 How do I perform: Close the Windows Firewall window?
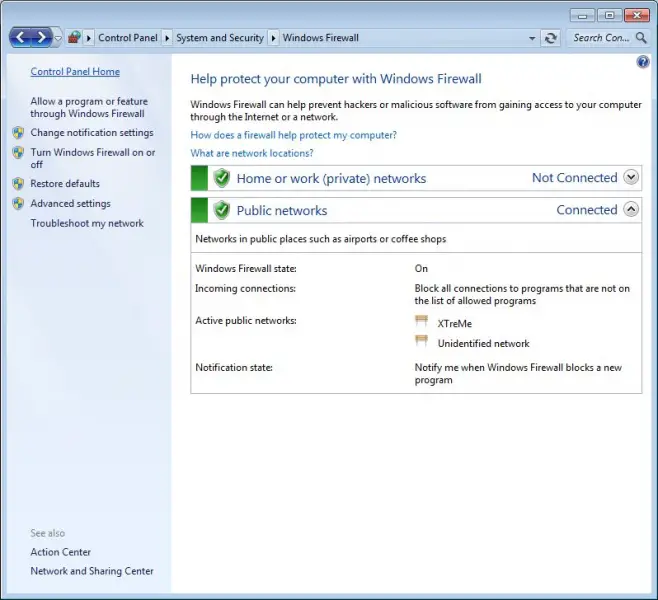[637, 16]
